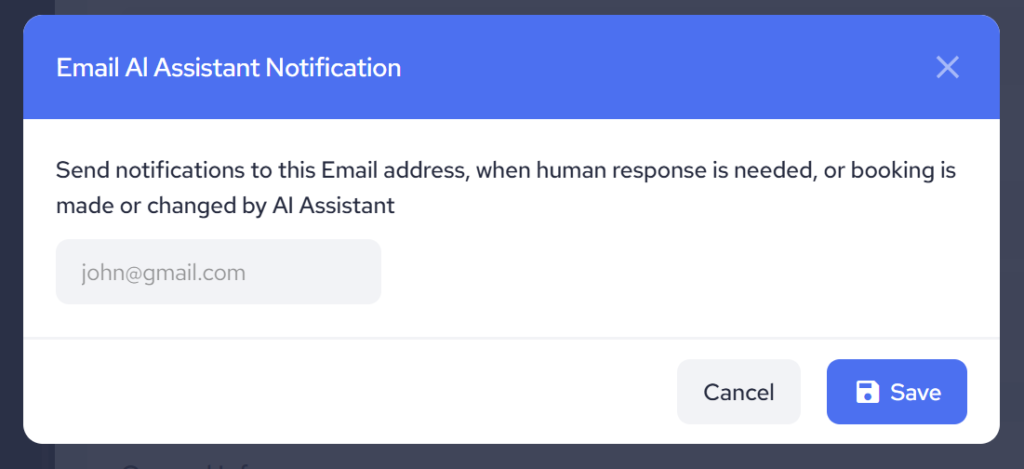This screenshot has height=469, width=1024.
Task: Focus the email address input field
Action: click(218, 272)
